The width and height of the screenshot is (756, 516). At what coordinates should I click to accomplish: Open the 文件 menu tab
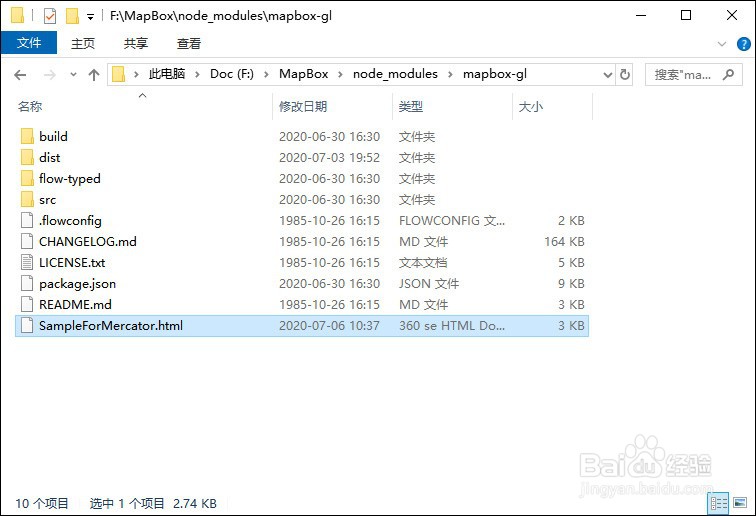point(29,43)
